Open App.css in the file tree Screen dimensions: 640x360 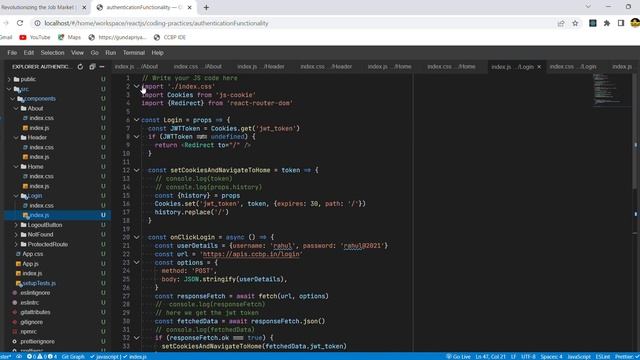click(33, 254)
